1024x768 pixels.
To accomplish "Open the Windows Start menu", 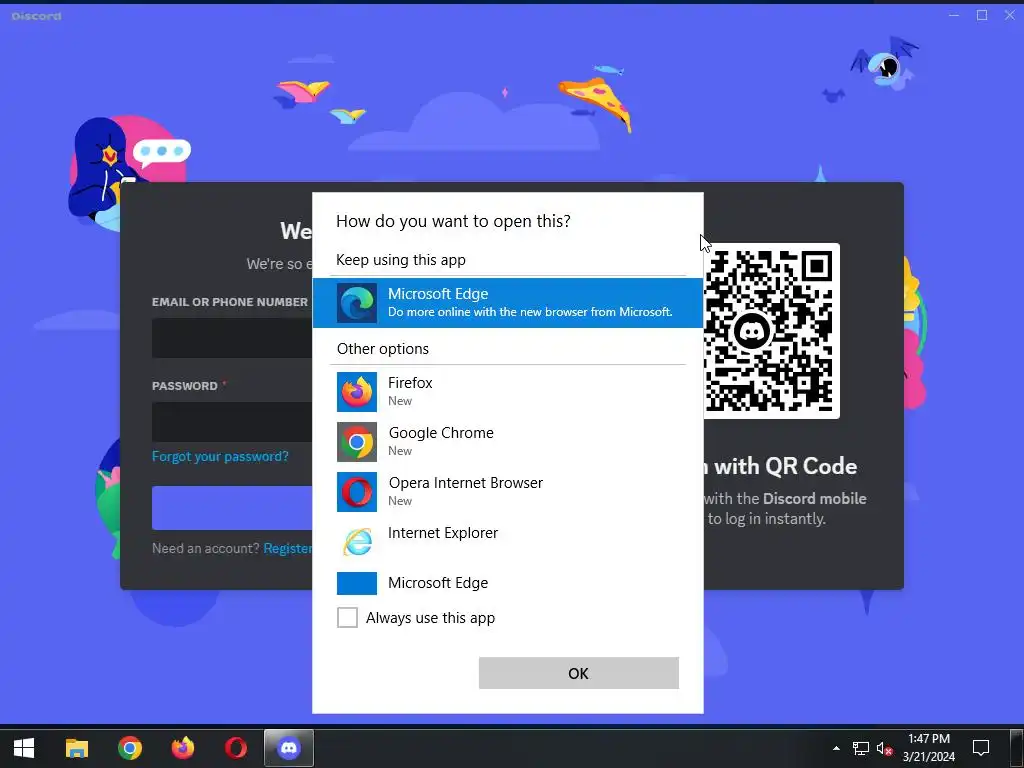I will coord(24,748).
